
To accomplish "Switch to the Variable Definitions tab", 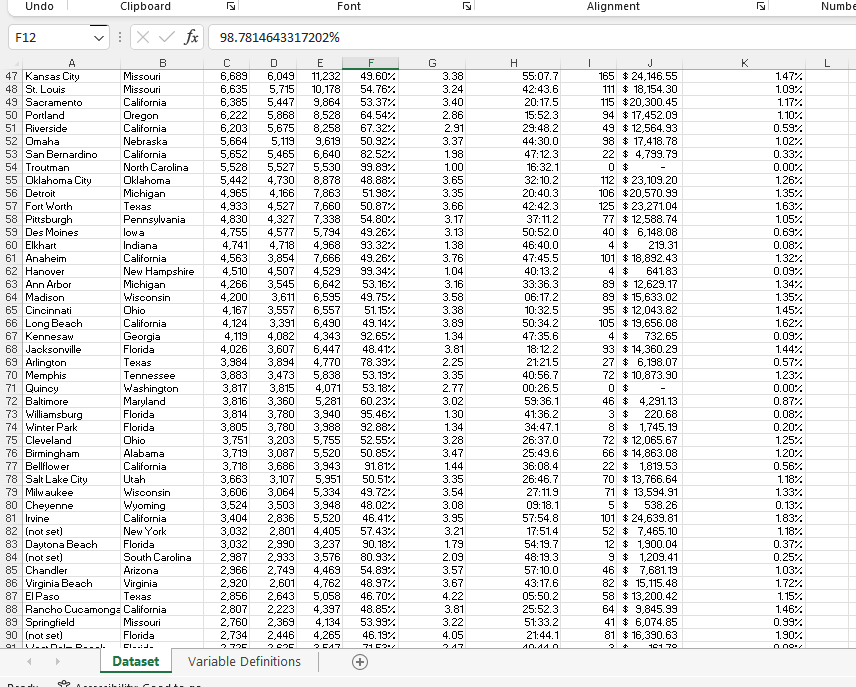I will click(244, 662).
